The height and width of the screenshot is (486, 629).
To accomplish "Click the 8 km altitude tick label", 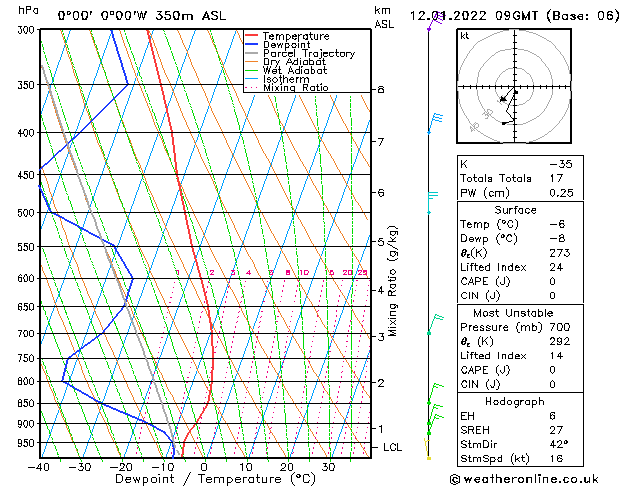I will coord(381,89).
